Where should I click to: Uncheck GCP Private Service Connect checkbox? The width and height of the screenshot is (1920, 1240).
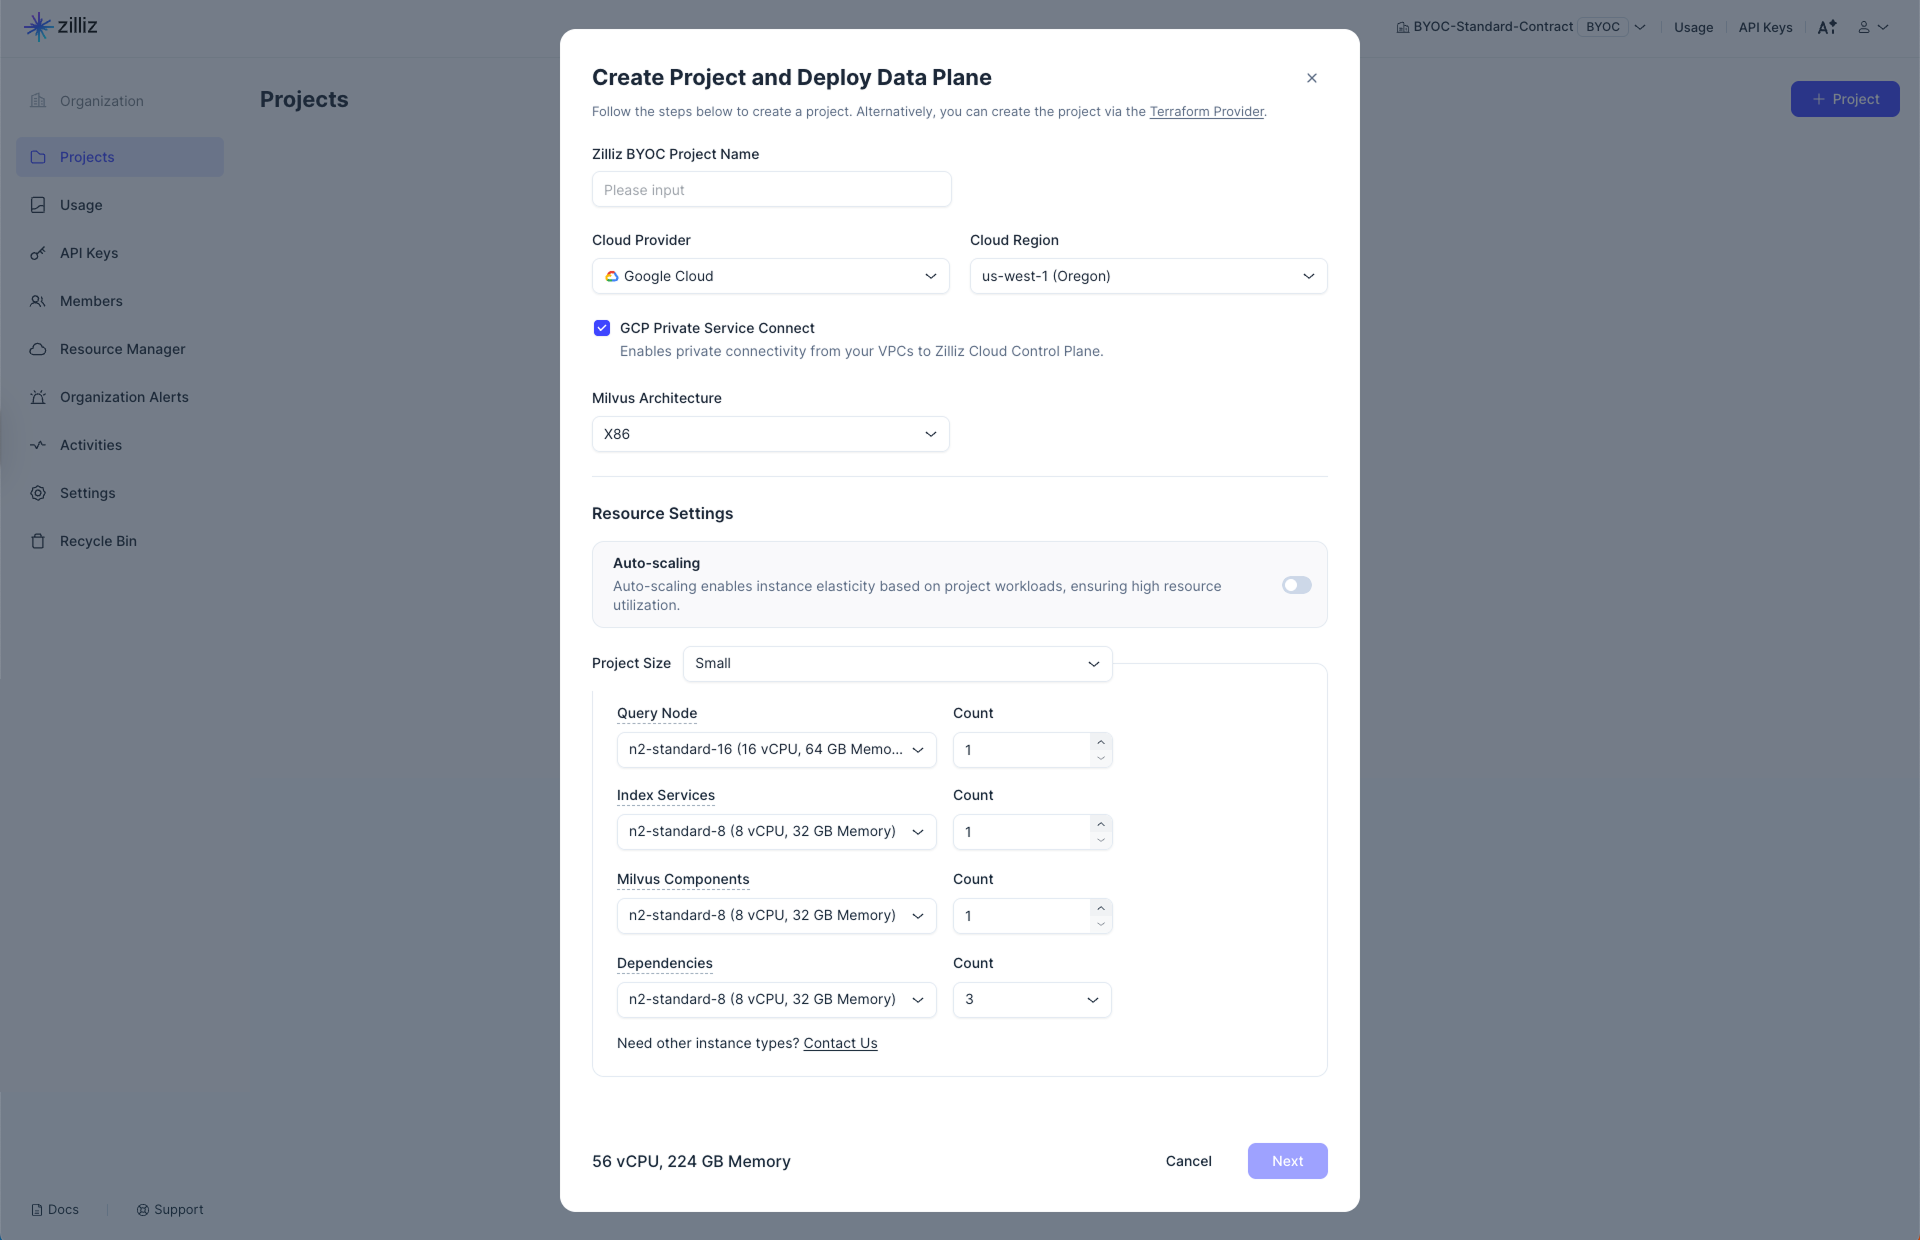click(602, 328)
